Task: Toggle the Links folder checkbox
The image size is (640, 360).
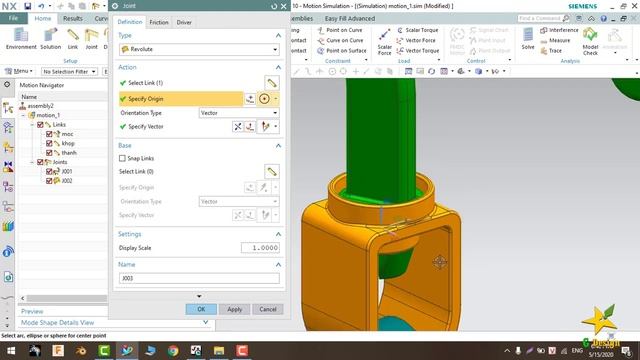Action: [x=40, y=124]
